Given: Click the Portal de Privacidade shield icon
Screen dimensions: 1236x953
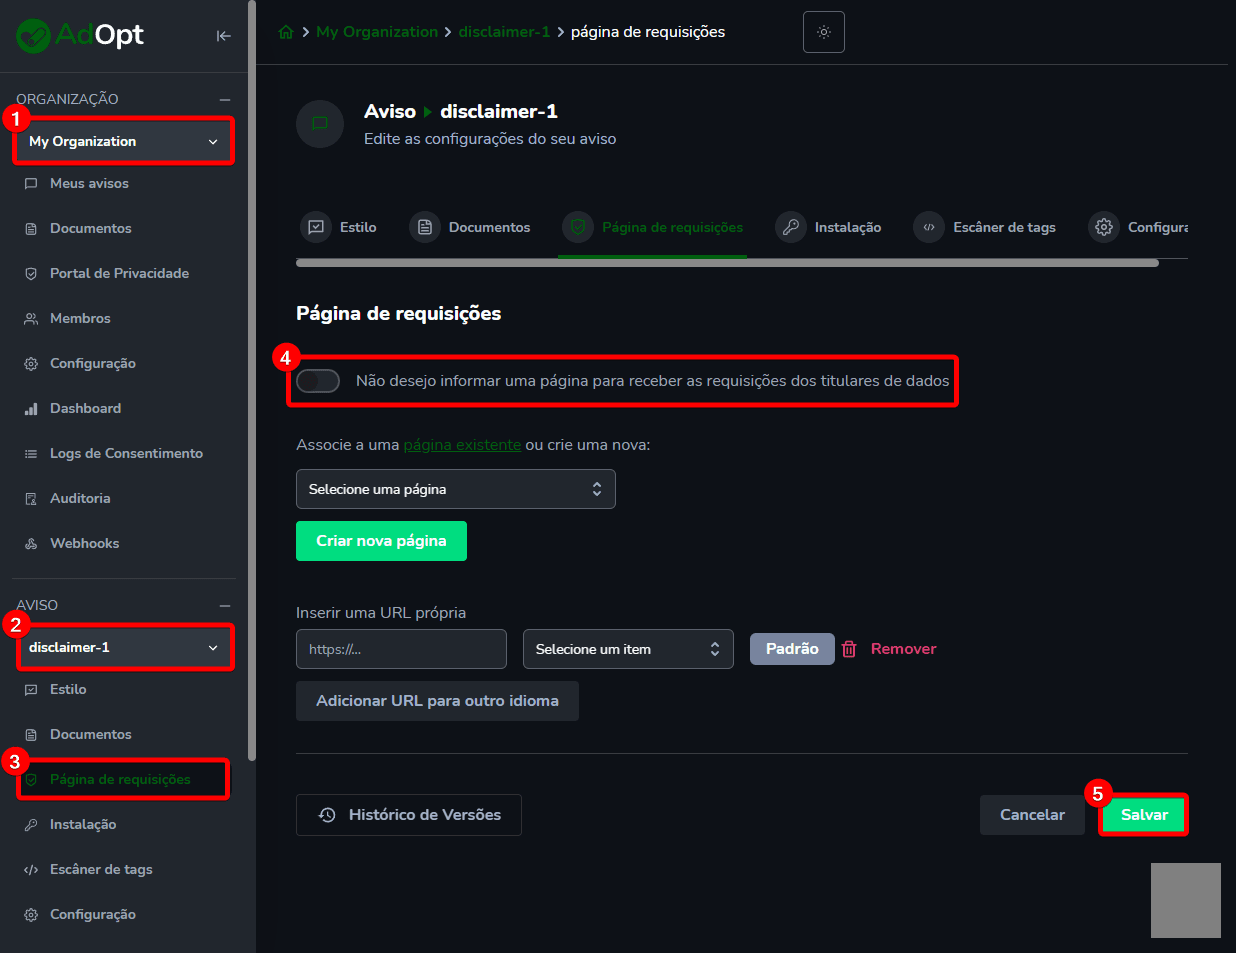Looking at the screenshot, I should pyautogui.click(x=31, y=274).
